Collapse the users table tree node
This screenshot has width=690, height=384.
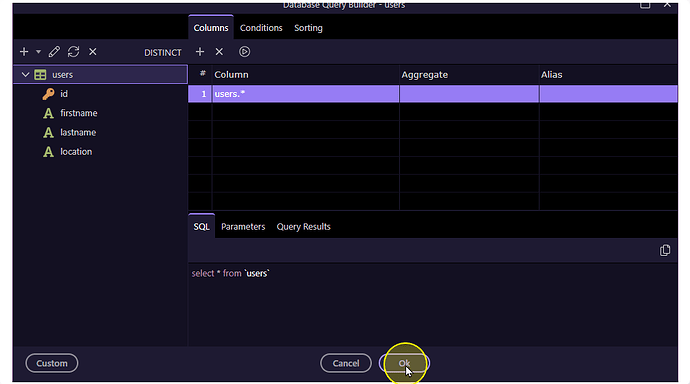click(x=26, y=75)
